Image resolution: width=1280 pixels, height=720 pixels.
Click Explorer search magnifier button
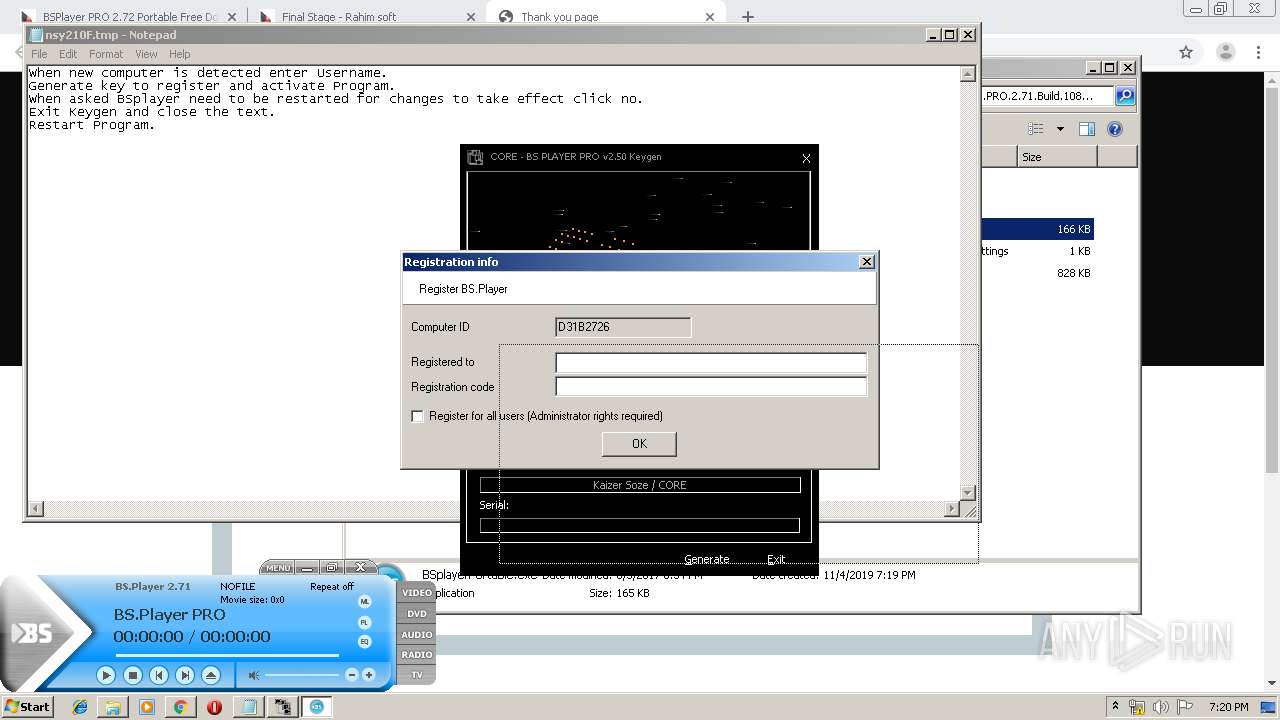(x=1125, y=96)
